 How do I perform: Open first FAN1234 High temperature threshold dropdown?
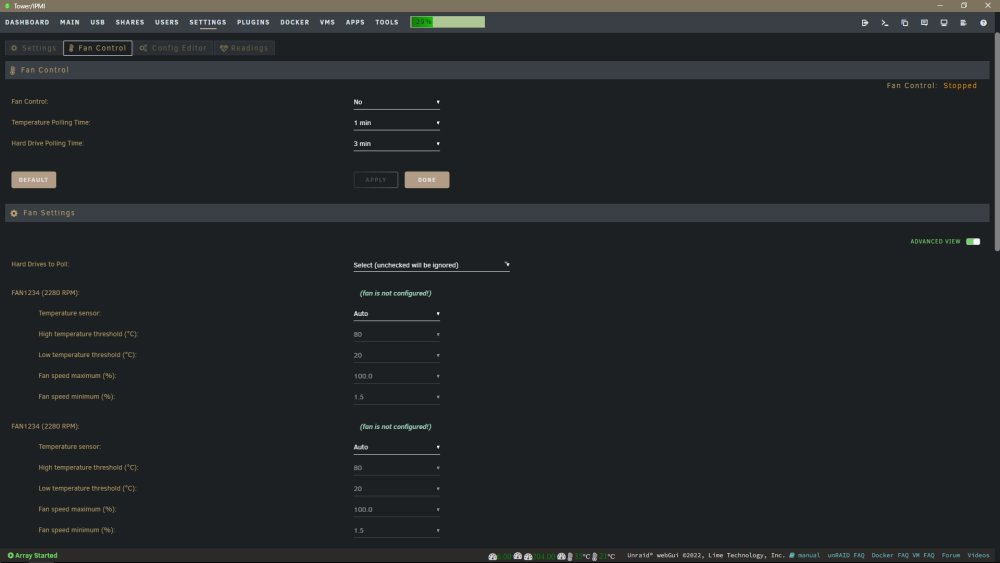(x=397, y=335)
